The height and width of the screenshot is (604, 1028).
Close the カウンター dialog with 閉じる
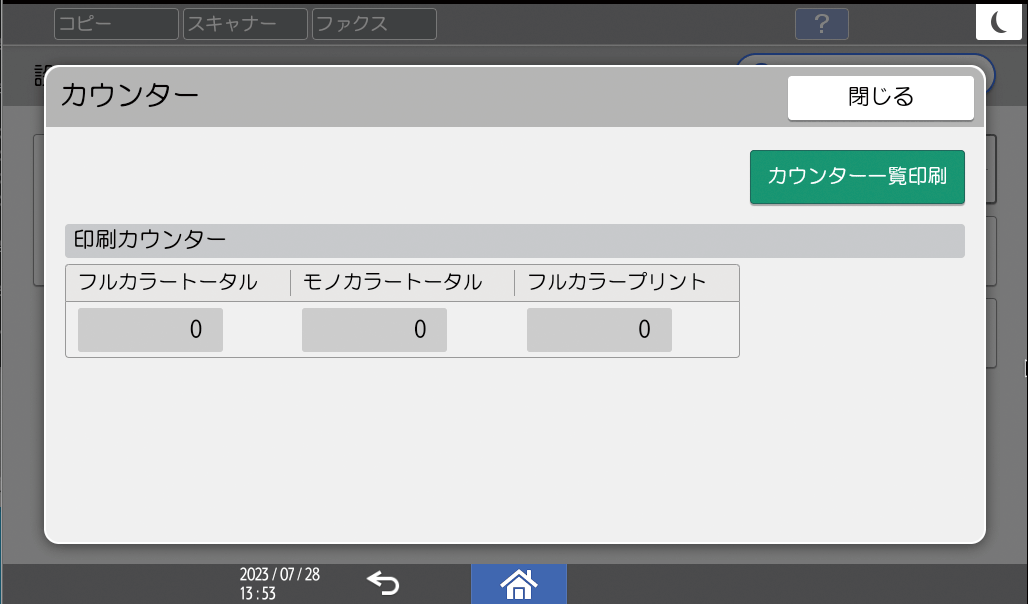click(x=881, y=97)
